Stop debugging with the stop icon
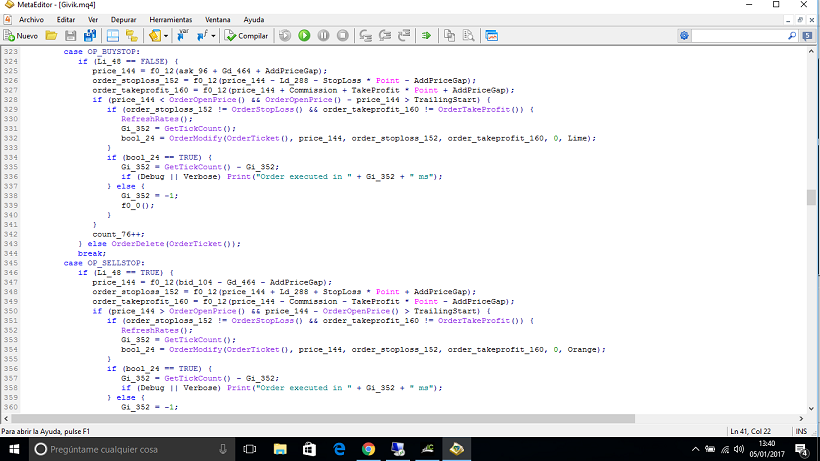820x461 pixels. pos(342,36)
